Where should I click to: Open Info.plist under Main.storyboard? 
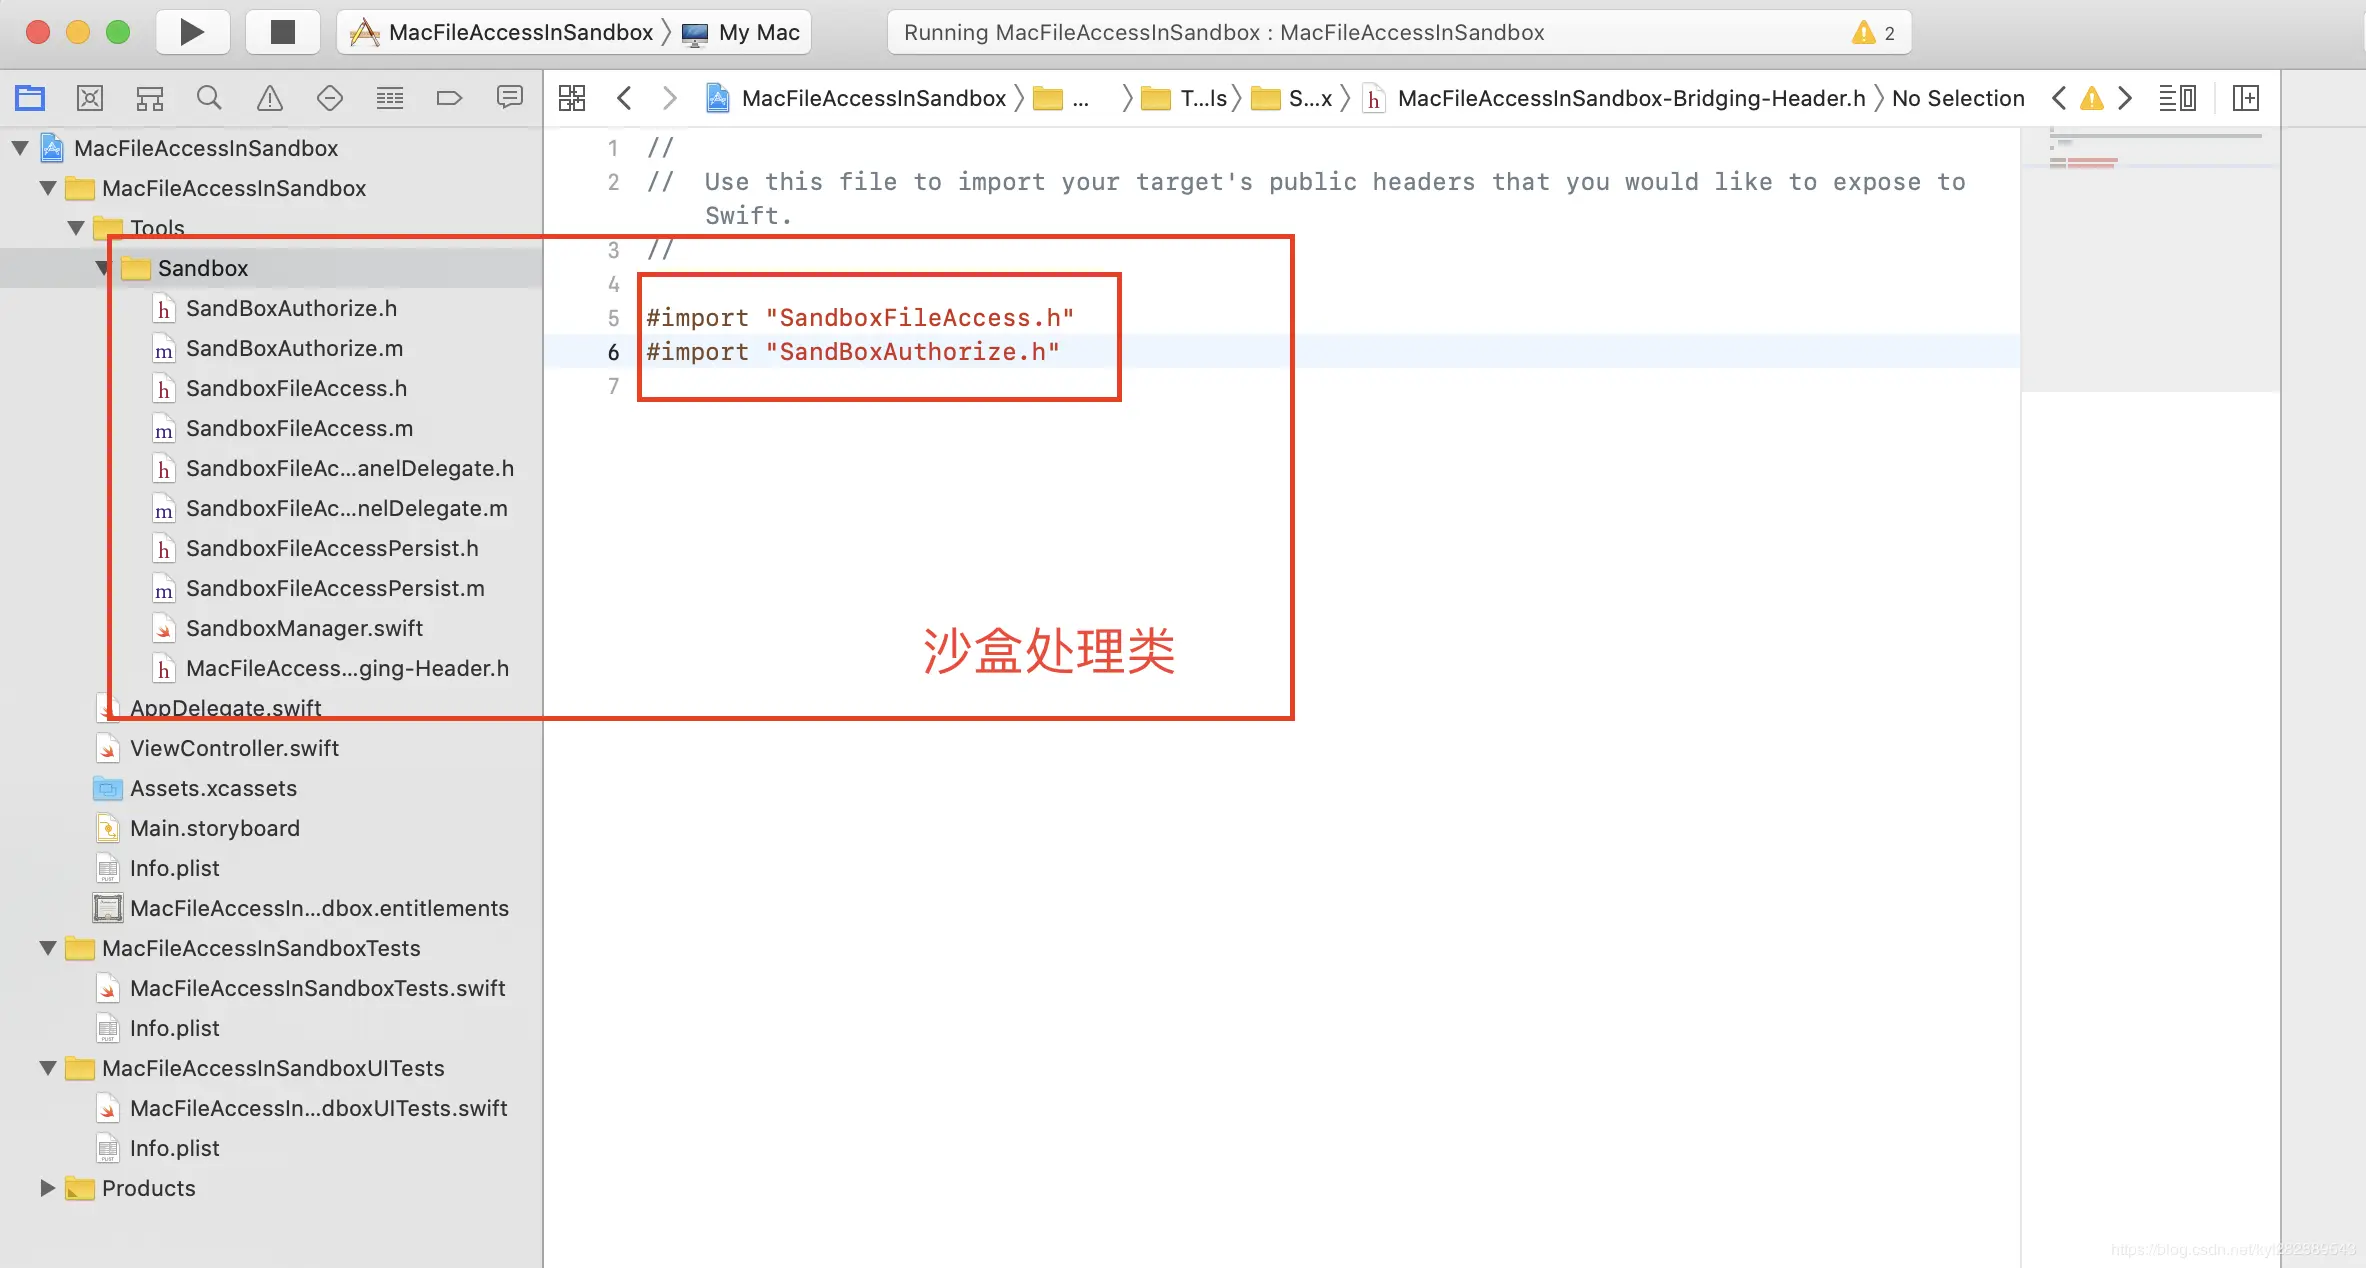click(174, 868)
